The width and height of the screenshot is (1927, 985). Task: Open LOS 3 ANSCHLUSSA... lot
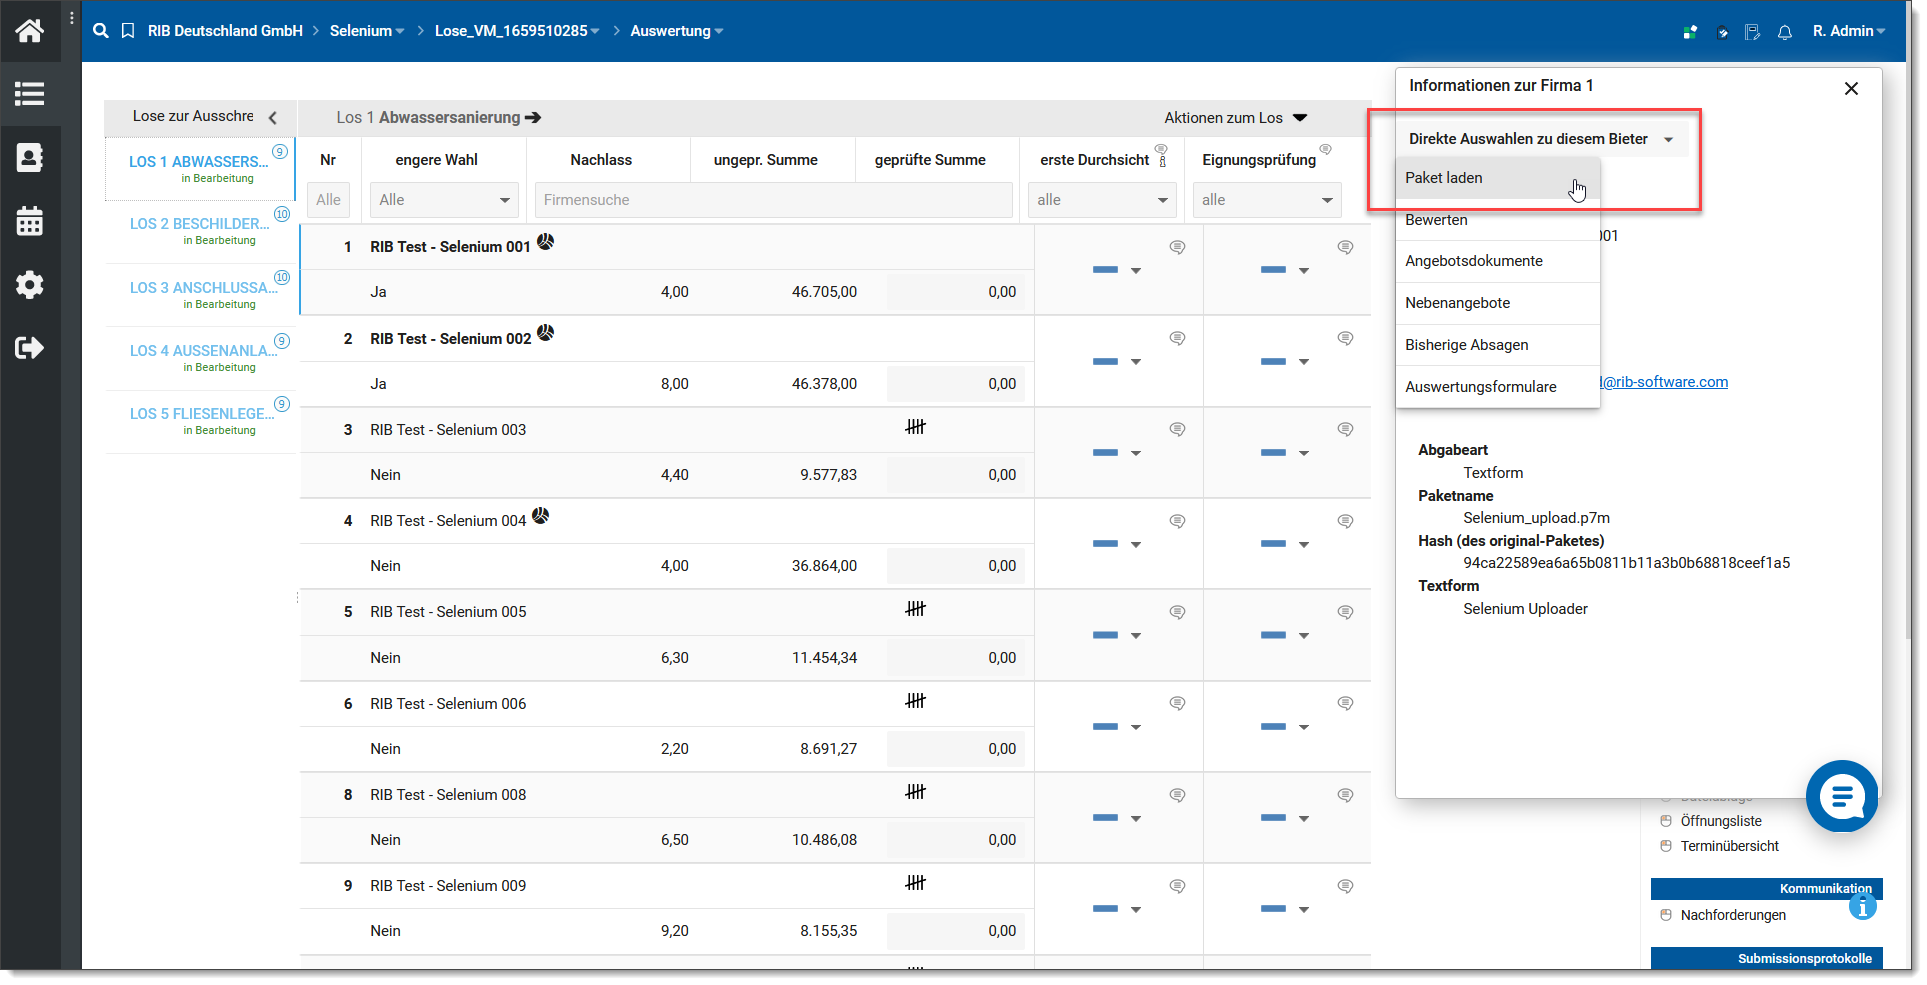(x=200, y=295)
